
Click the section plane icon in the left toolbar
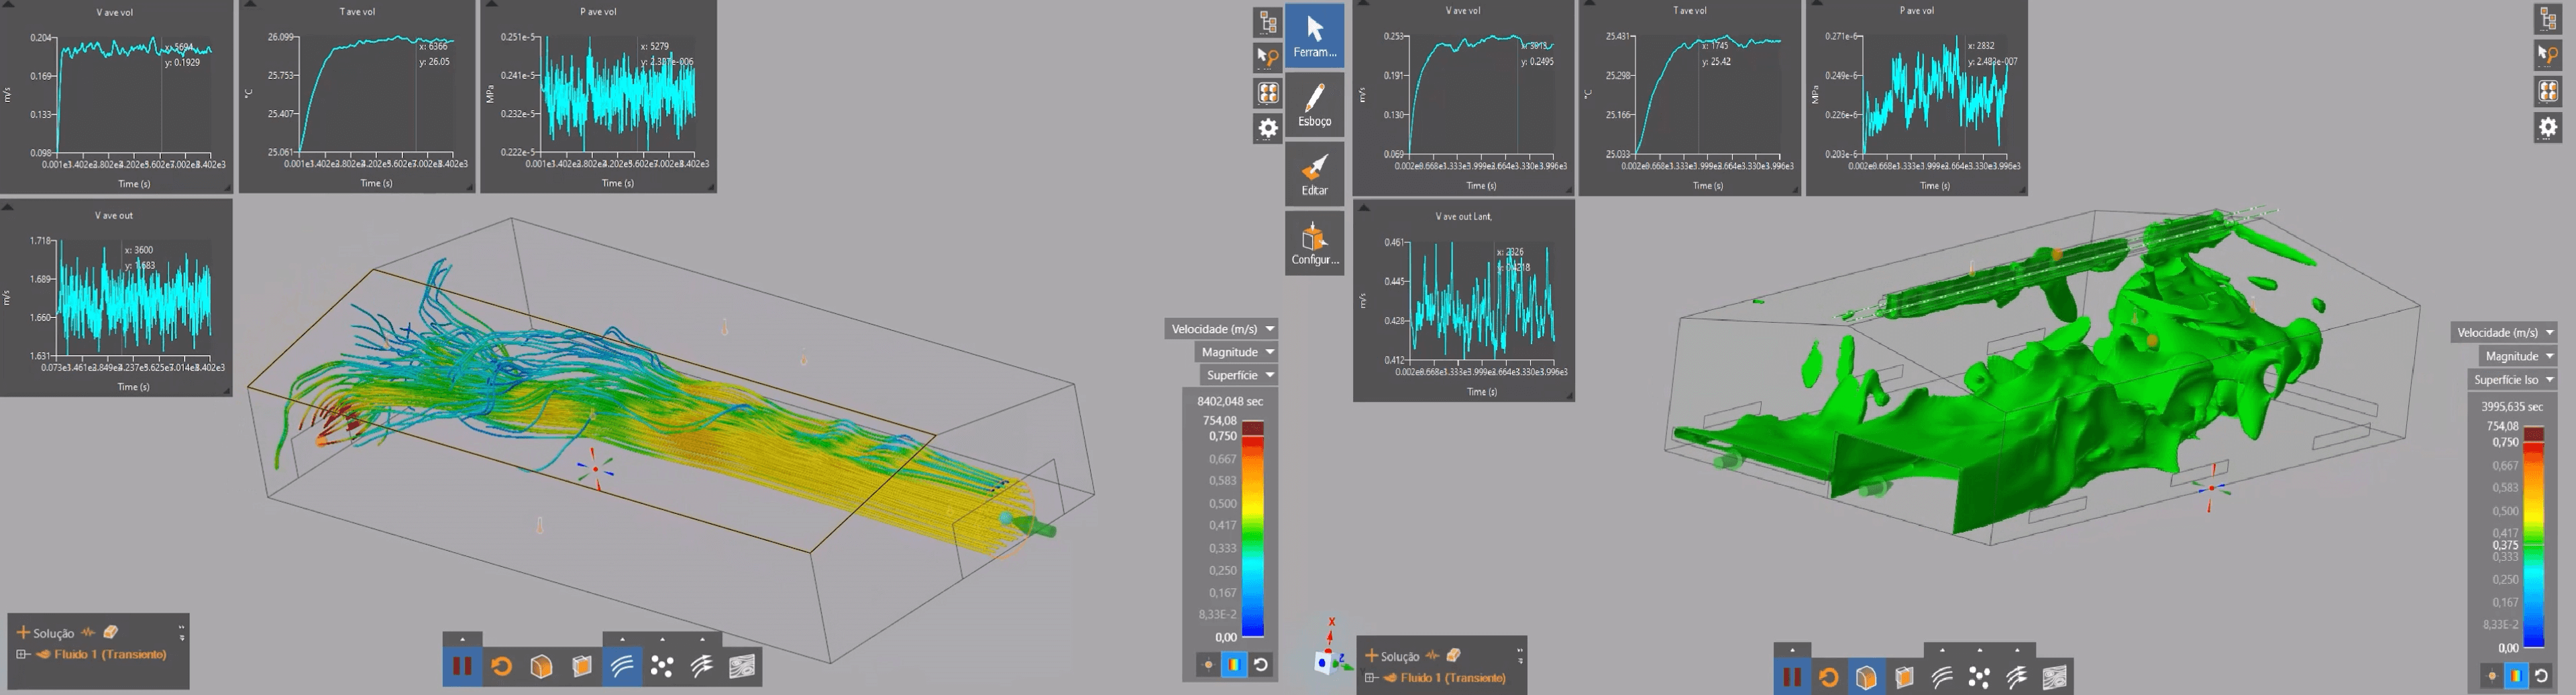[x=582, y=666]
